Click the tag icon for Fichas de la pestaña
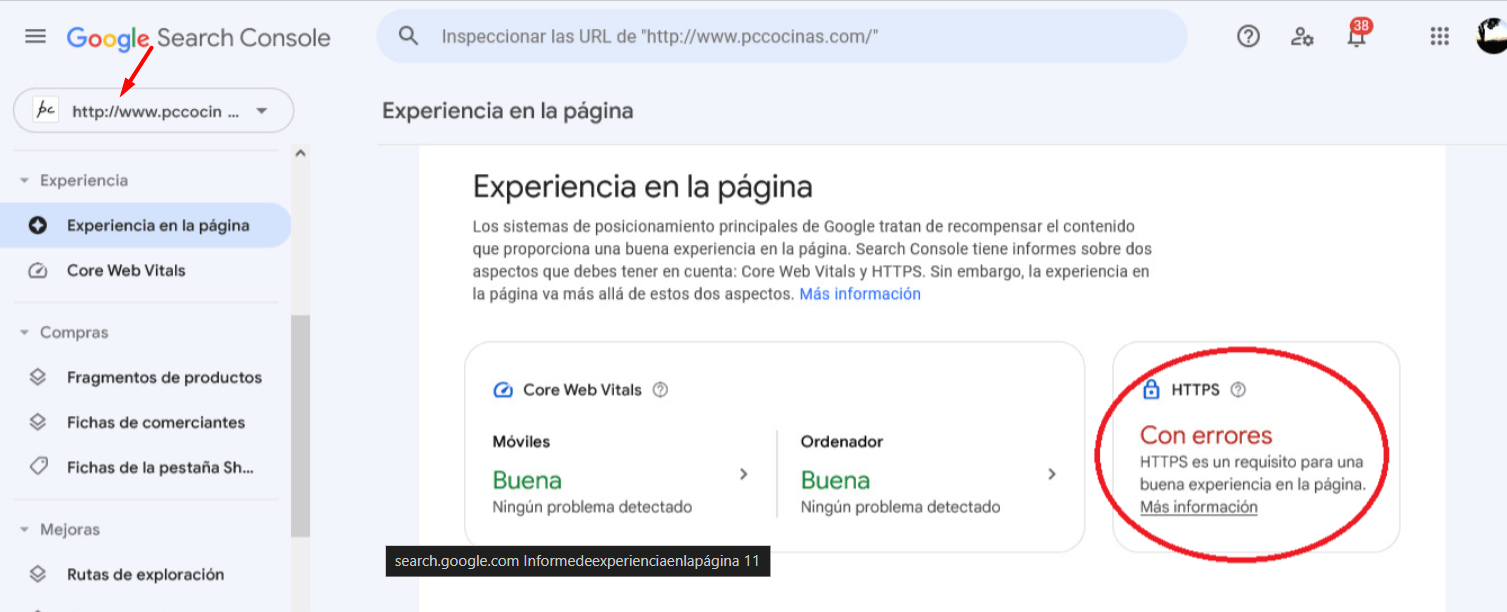The width and height of the screenshot is (1507, 612). click(x=38, y=468)
